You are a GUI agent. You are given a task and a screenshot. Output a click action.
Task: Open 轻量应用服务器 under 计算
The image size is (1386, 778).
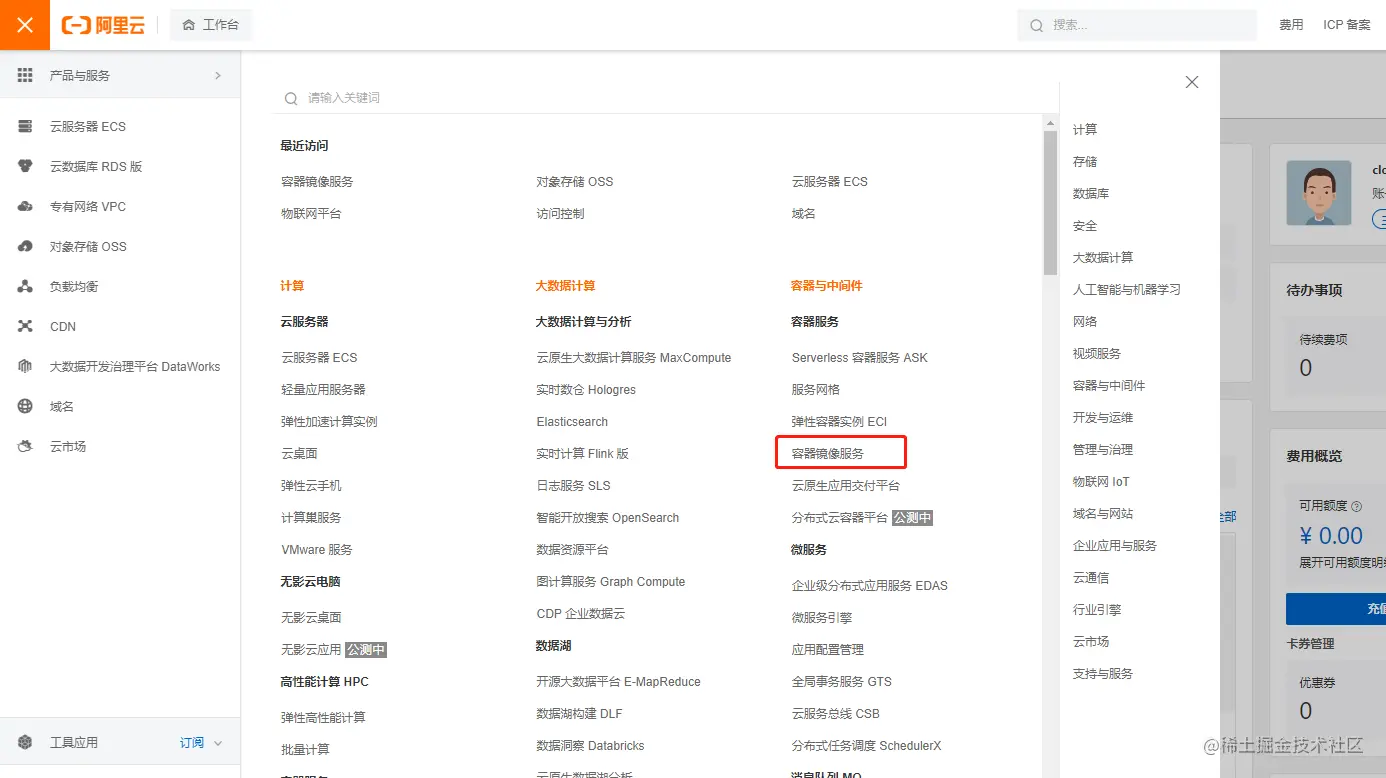(x=323, y=390)
